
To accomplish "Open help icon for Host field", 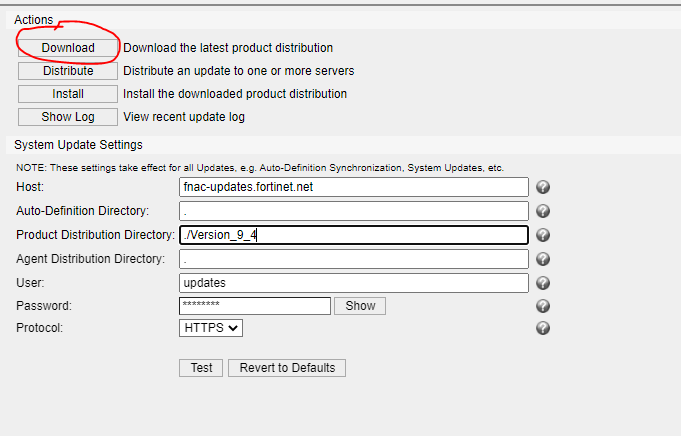I will 543,187.
